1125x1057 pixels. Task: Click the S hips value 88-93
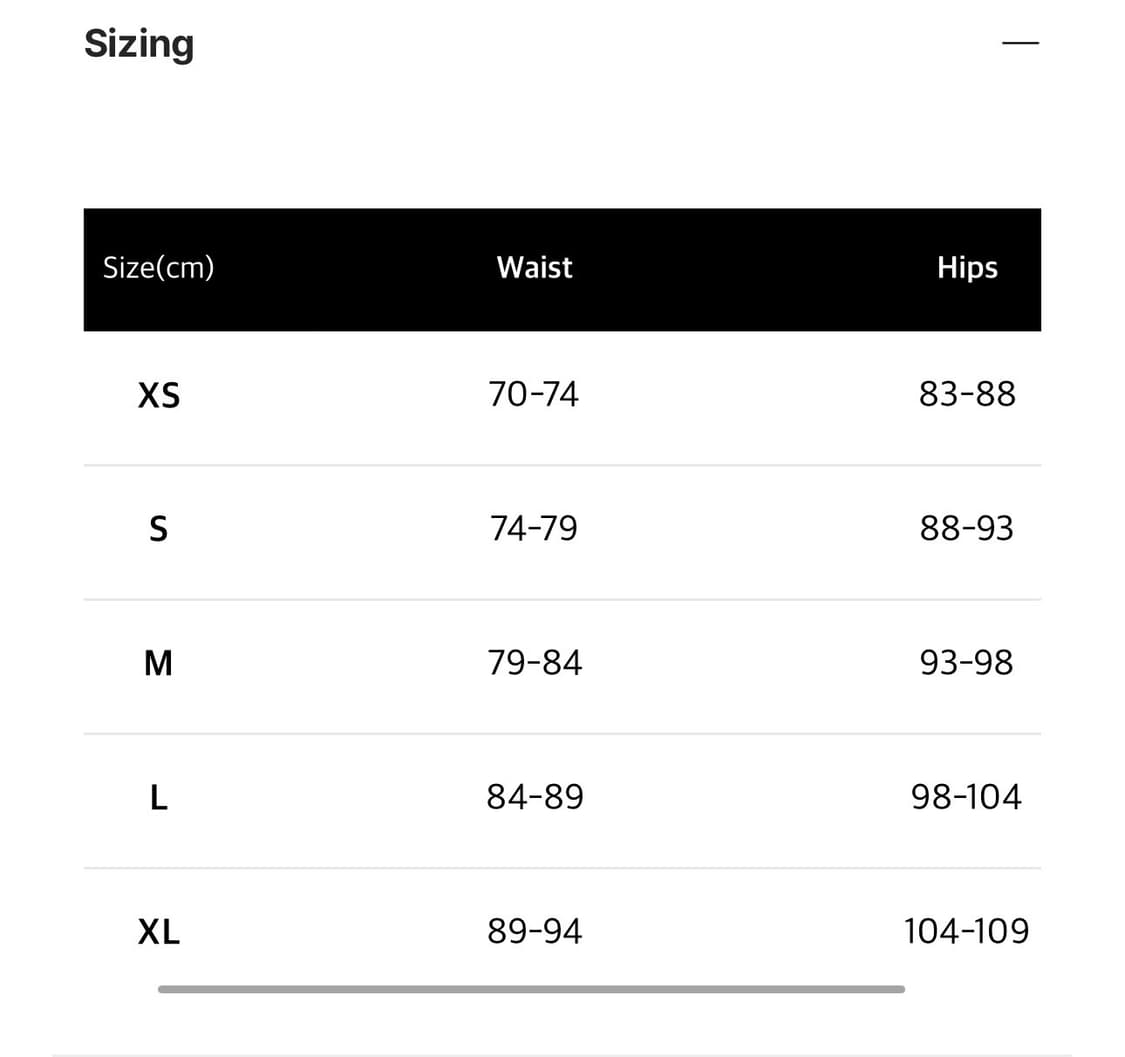tap(967, 528)
